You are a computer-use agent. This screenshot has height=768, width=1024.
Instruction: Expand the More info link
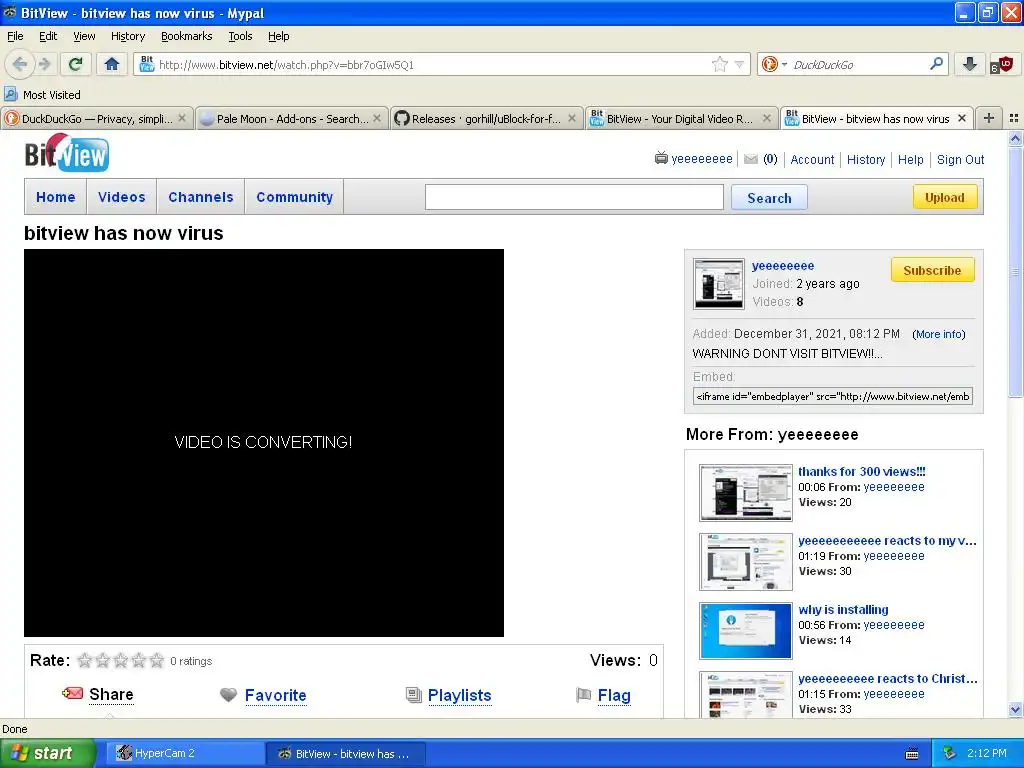pyautogui.click(x=938, y=334)
